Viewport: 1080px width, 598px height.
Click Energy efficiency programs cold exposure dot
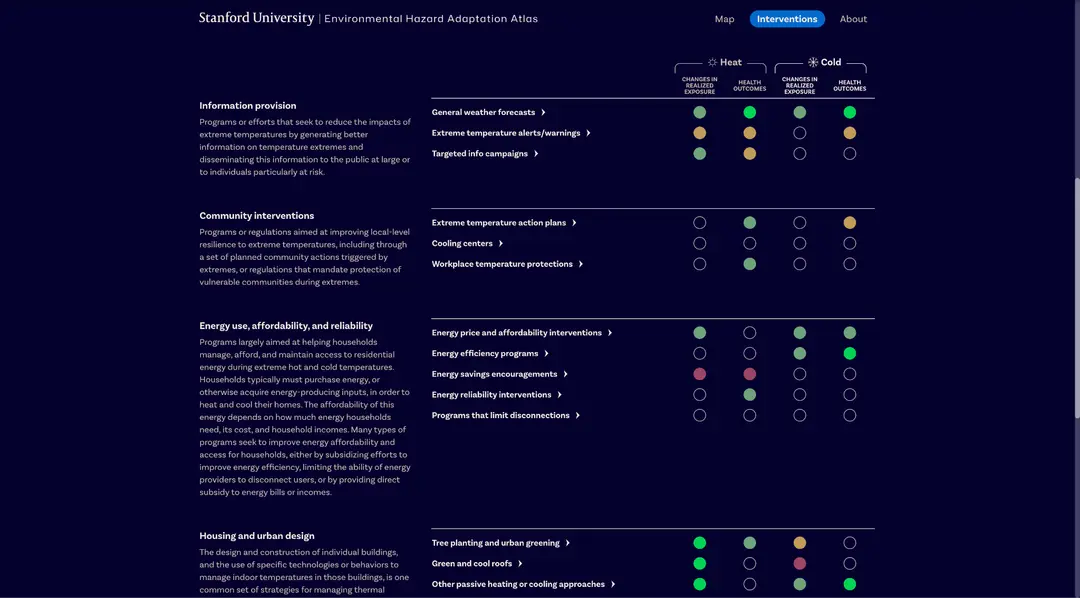(799, 353)
